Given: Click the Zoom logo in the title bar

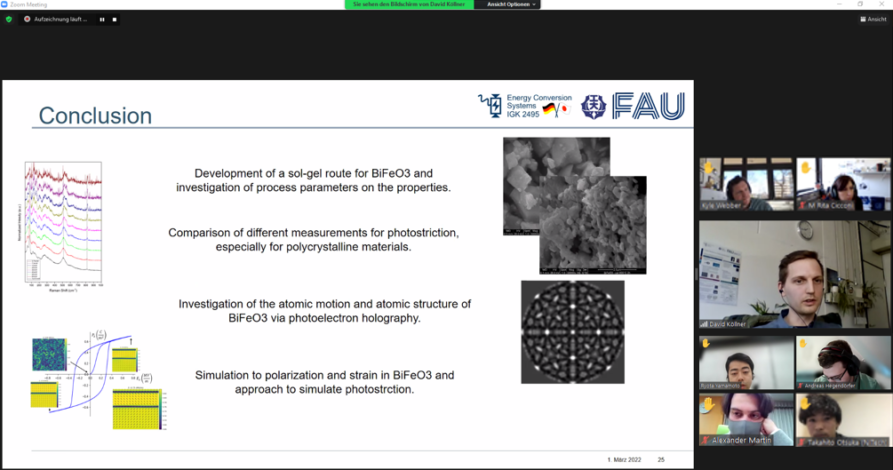Looking at the screenshot, I should [5, 4].
